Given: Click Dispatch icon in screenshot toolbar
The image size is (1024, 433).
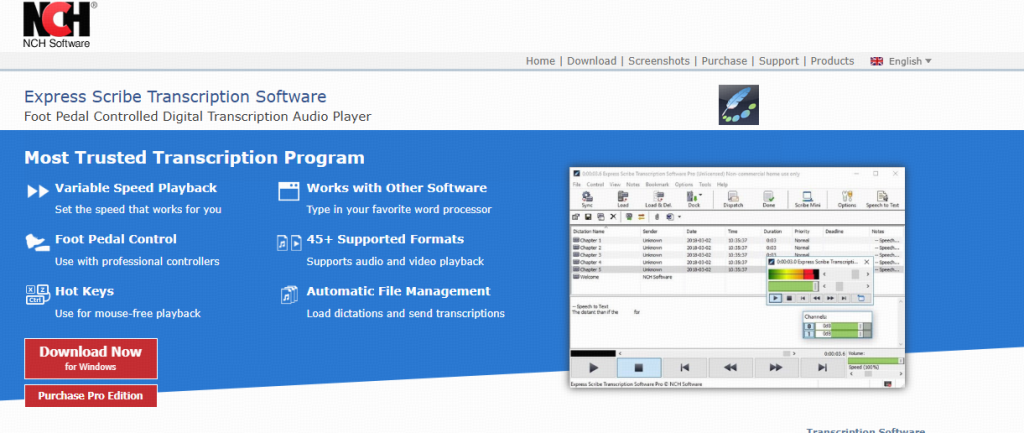Looking at the screenshot, I should click(733, 199).
